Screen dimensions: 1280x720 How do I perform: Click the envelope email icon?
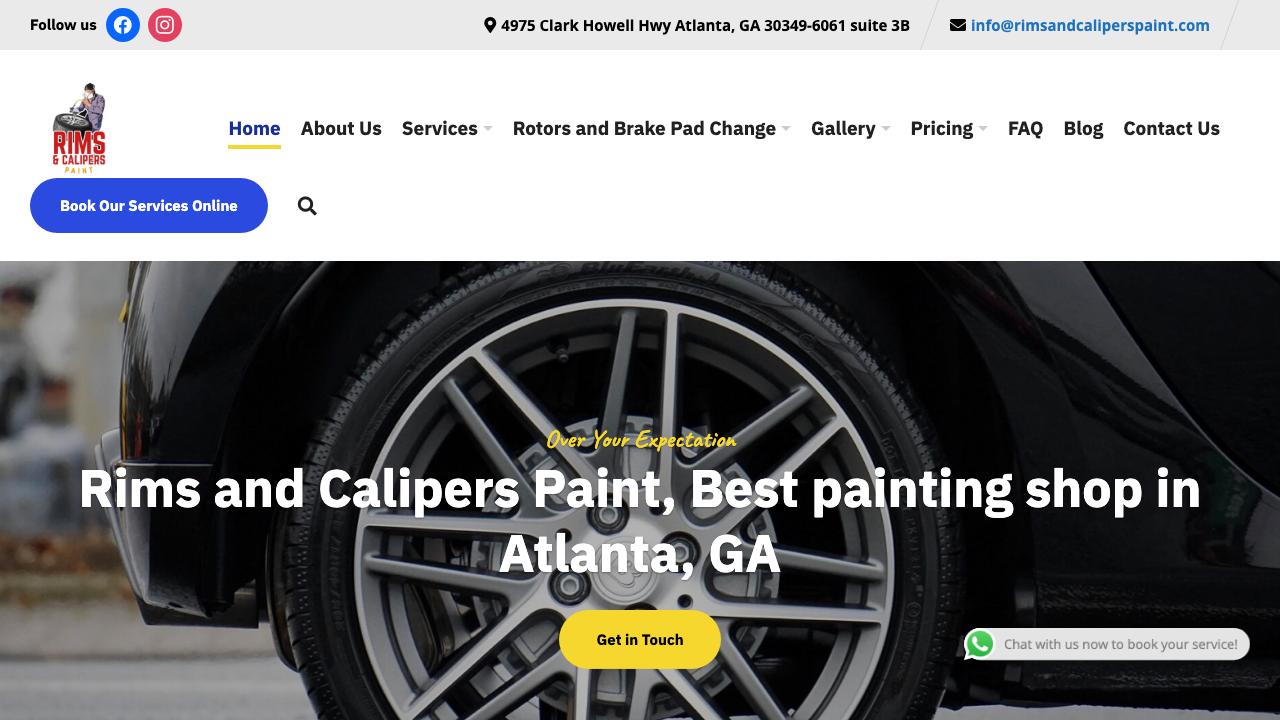pyautogui.click(x=958, y=25)
